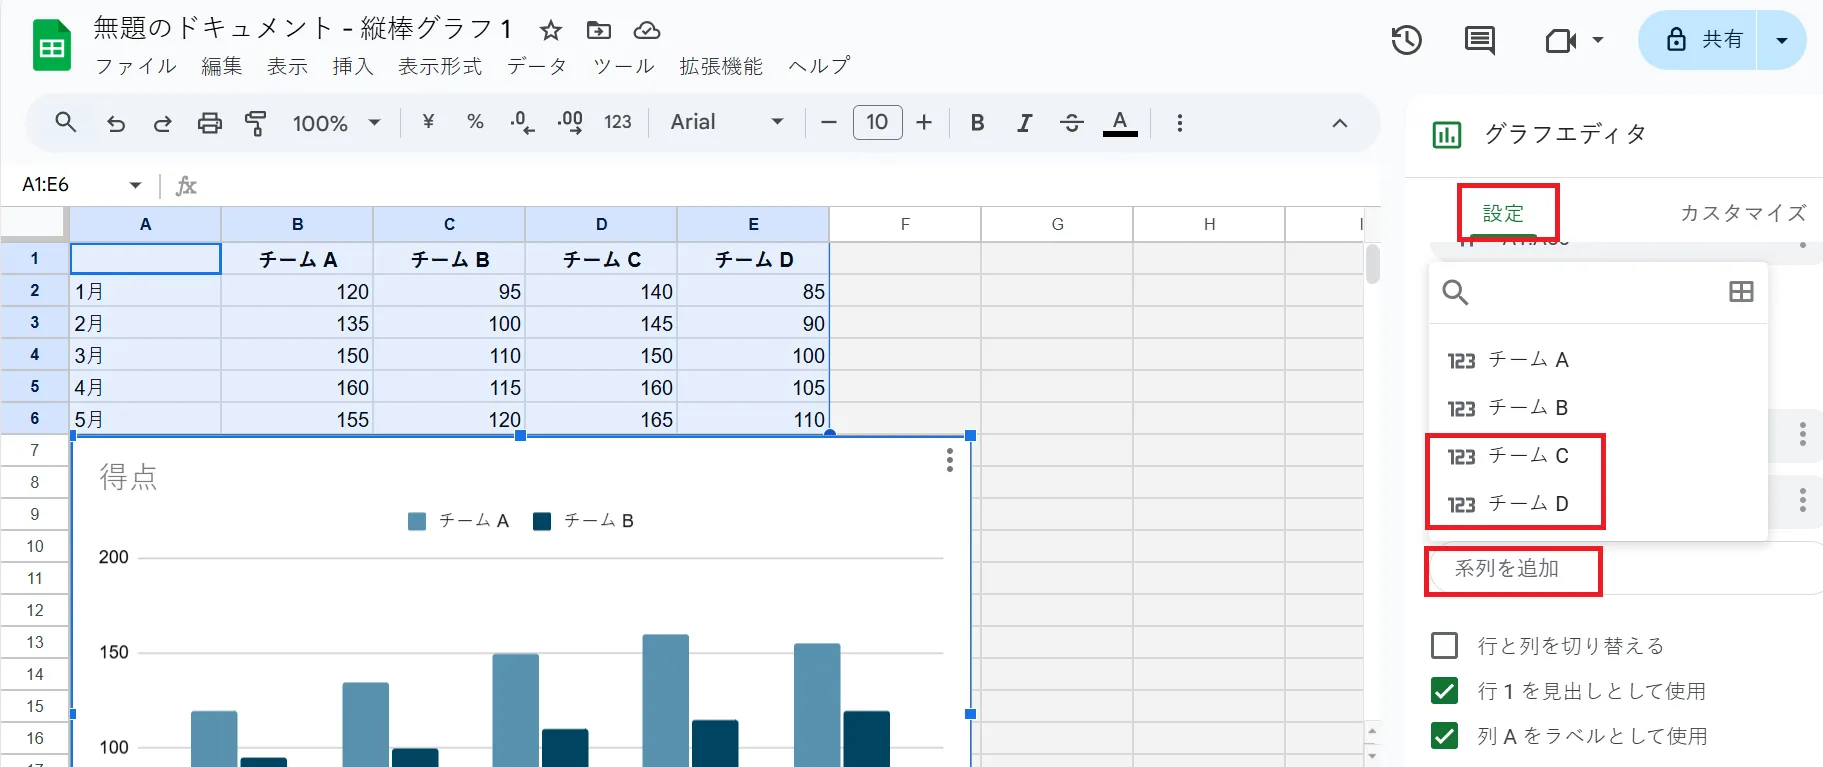The height and width of the screenshot is (767, 1823).
Task: Select the paint format roller icon
Action: [x=256, y=123]
